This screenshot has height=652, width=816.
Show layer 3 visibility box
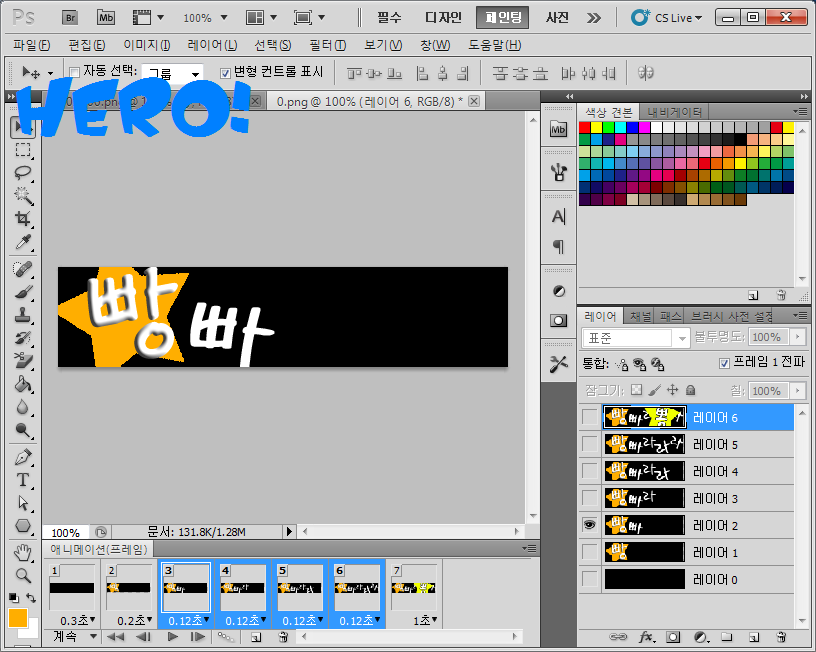click(x=589, y=498)
